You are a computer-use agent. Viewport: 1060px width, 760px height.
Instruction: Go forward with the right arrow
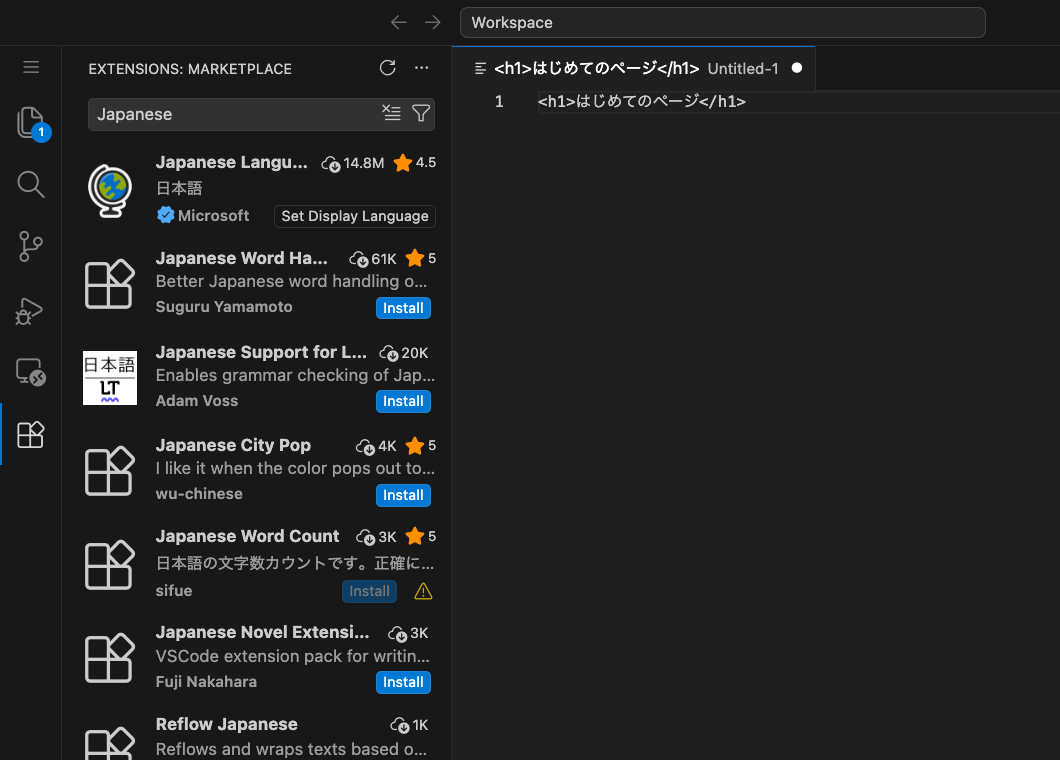433,22
